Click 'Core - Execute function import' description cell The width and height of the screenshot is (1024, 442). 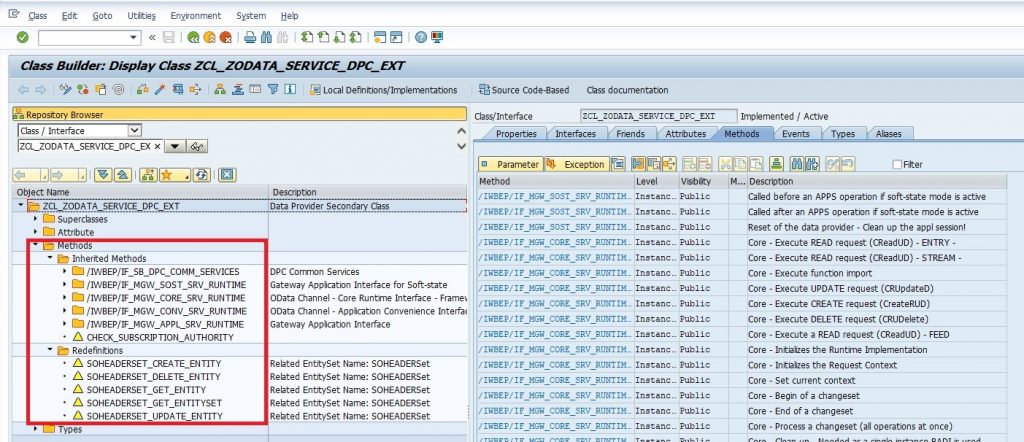point(876,273)
